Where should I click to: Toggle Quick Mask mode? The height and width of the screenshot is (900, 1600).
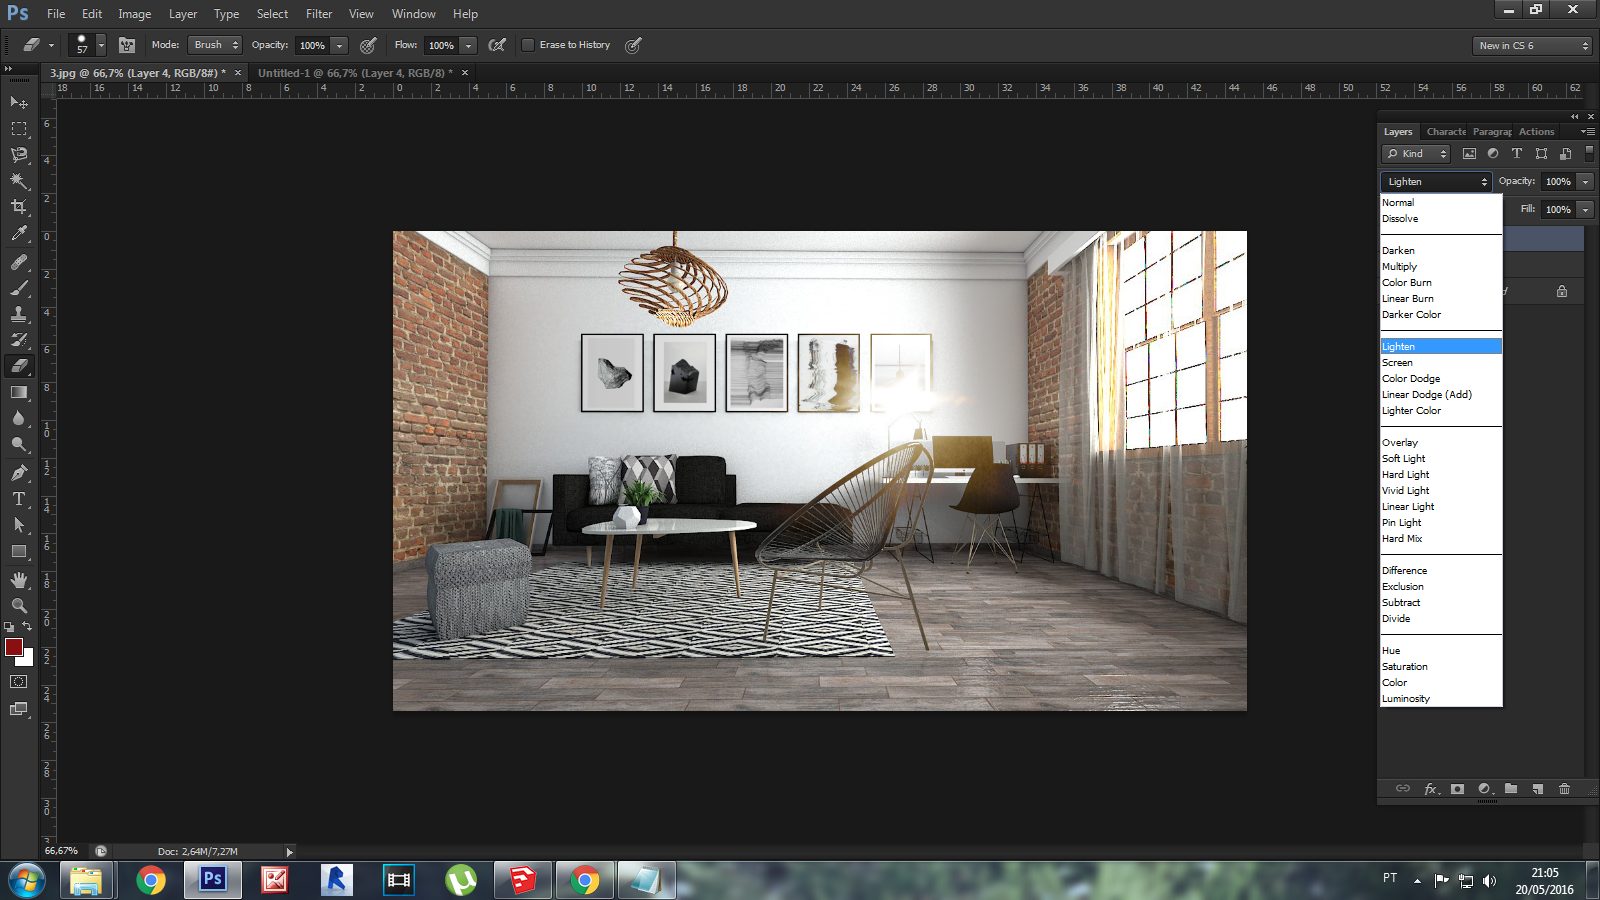tap(19, 682)
